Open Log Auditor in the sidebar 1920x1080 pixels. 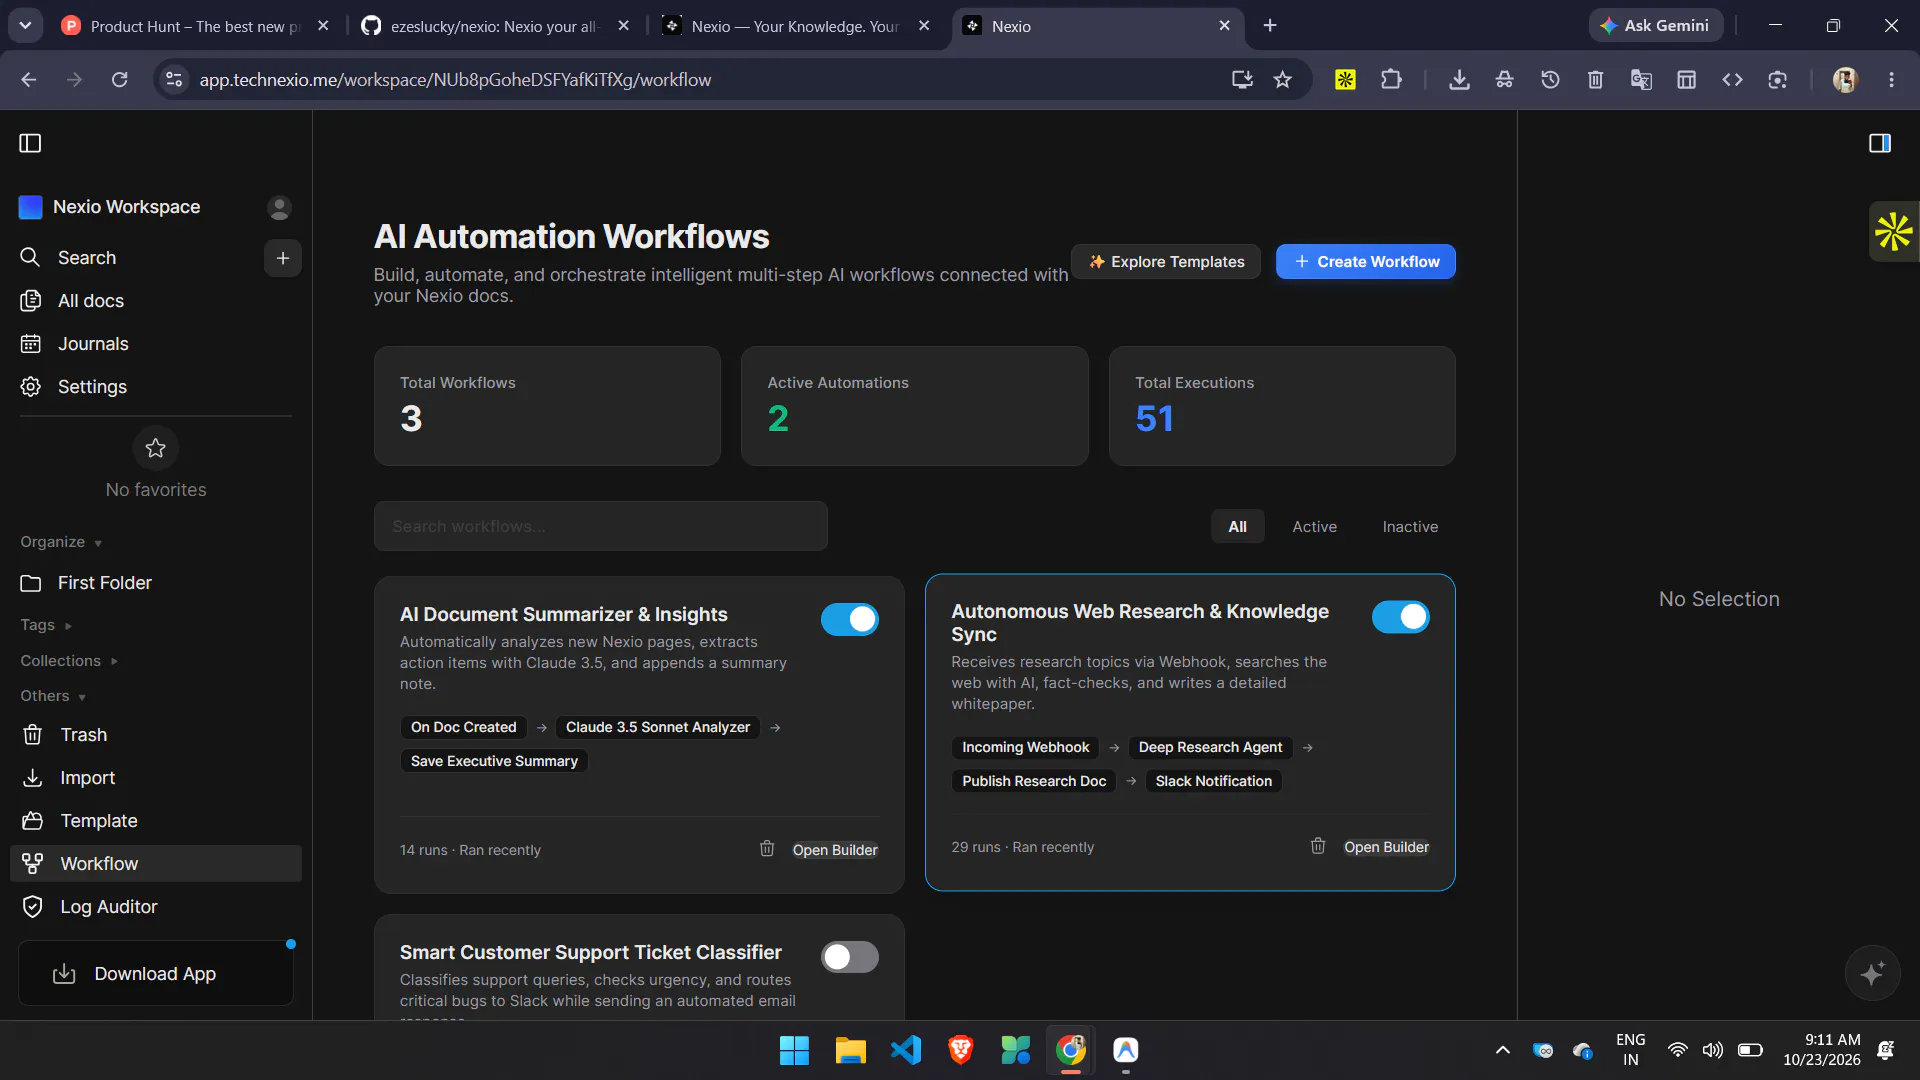[x=156, y=907]
